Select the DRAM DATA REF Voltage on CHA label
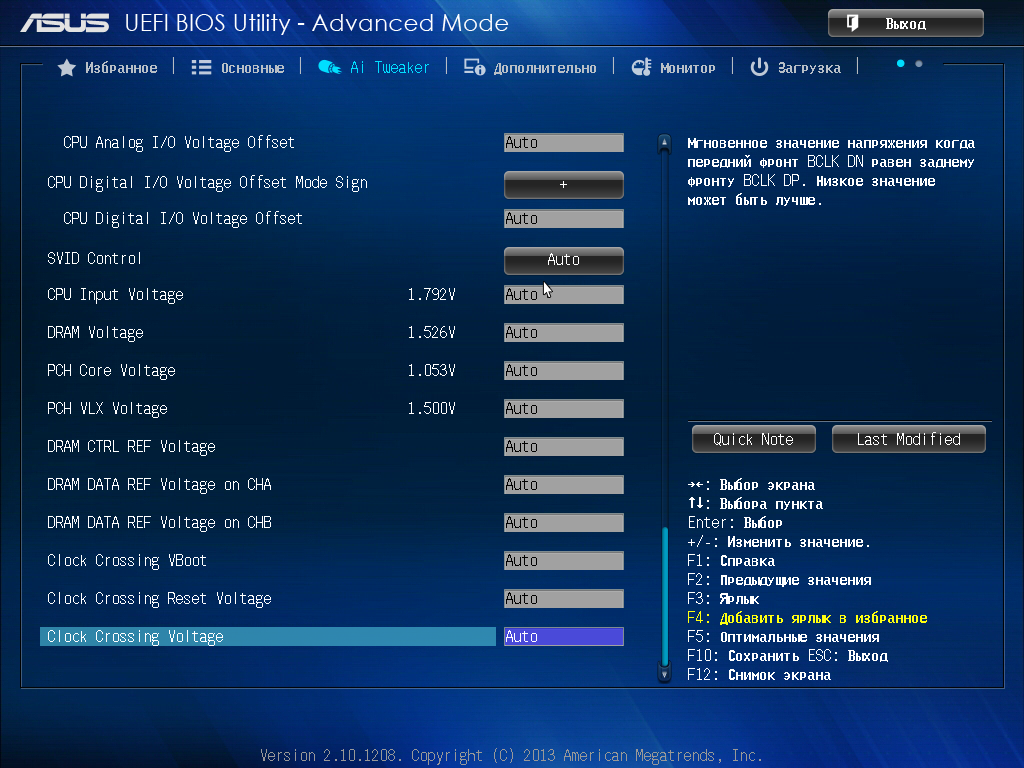 coord(159,485)
